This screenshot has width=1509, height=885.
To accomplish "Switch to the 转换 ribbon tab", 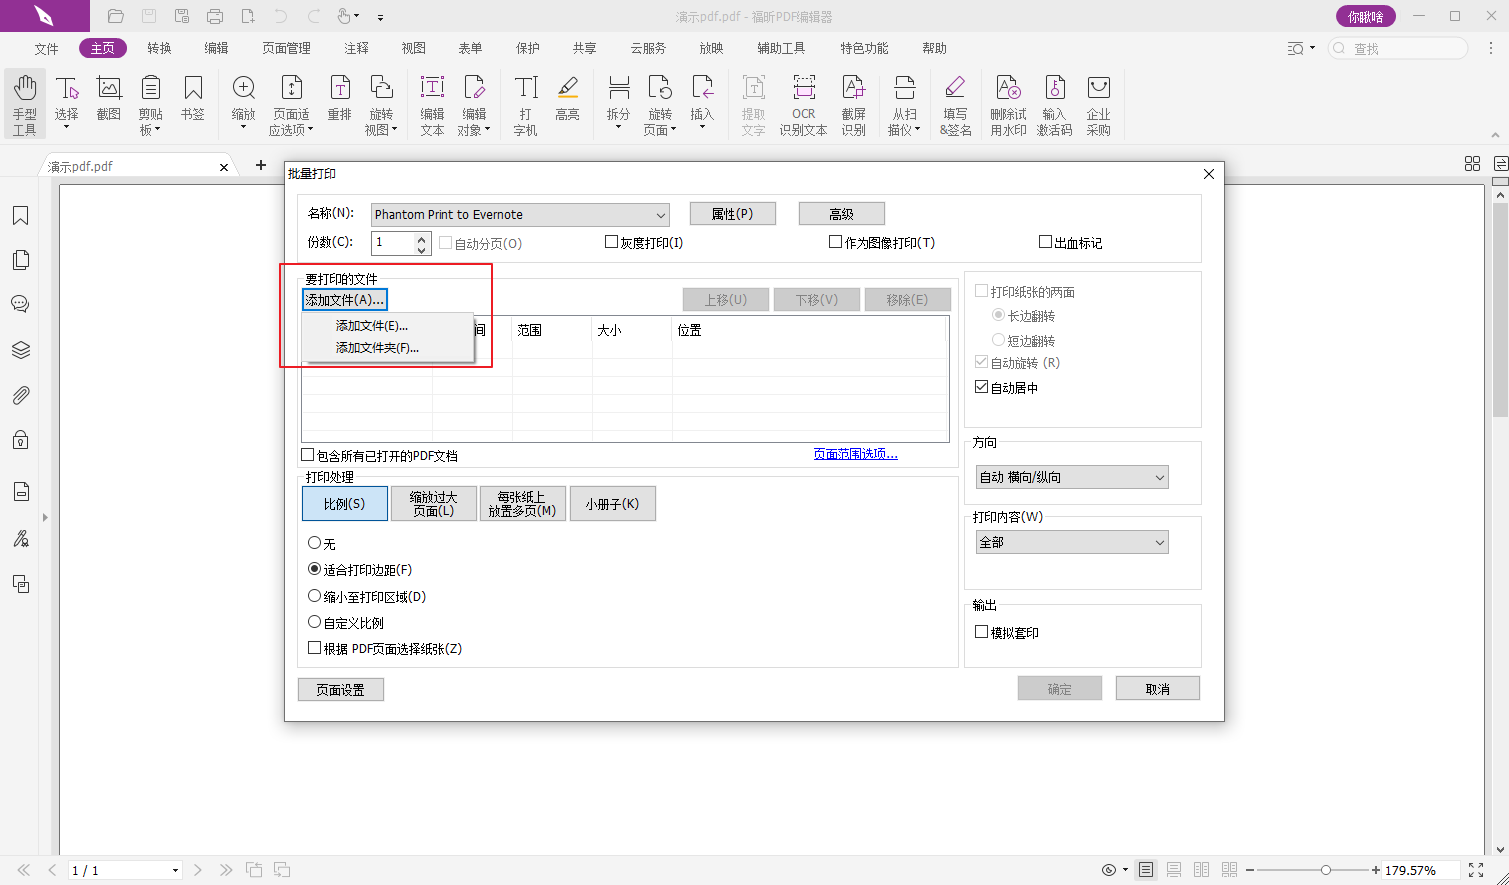I will click(x=159, y=48).
